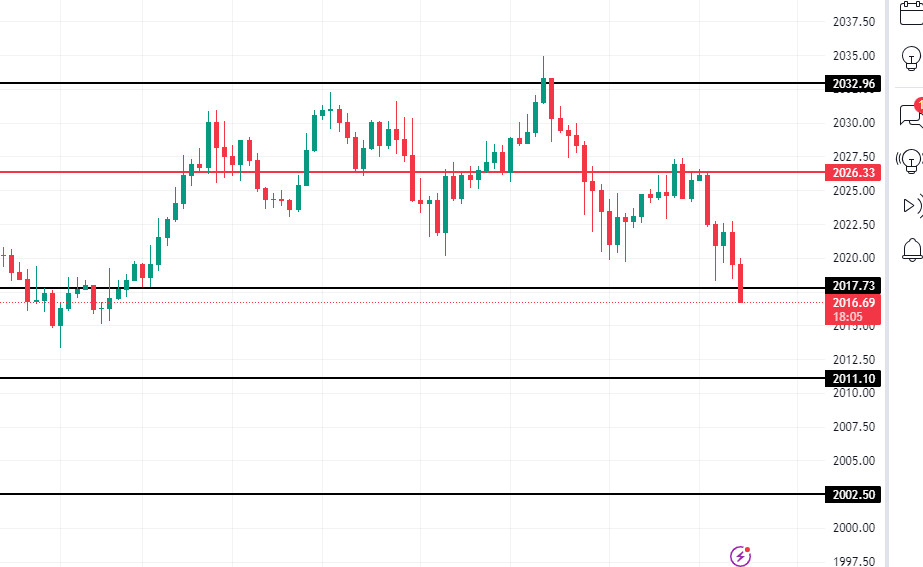Image resolution: width=923 pixels, height=567 pixels.
Task: Open chats with unread notification badge
Action: coord(910,113)
